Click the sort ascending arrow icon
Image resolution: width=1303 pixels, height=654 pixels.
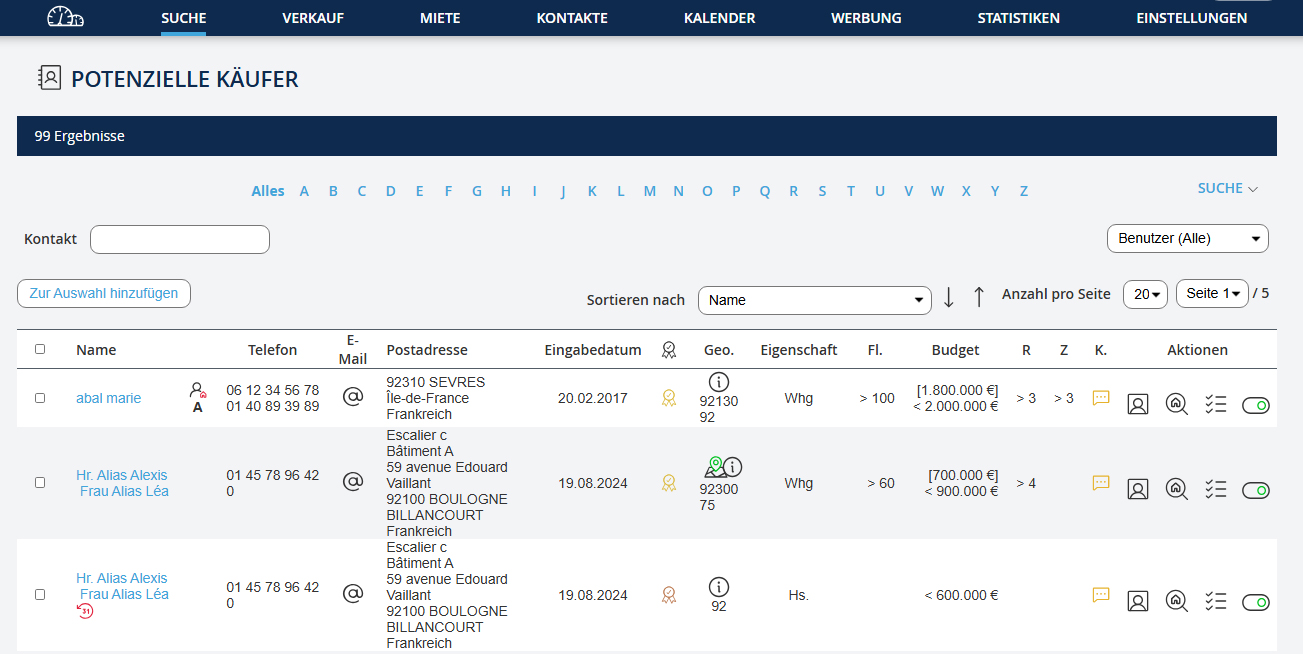click(979, 297)
